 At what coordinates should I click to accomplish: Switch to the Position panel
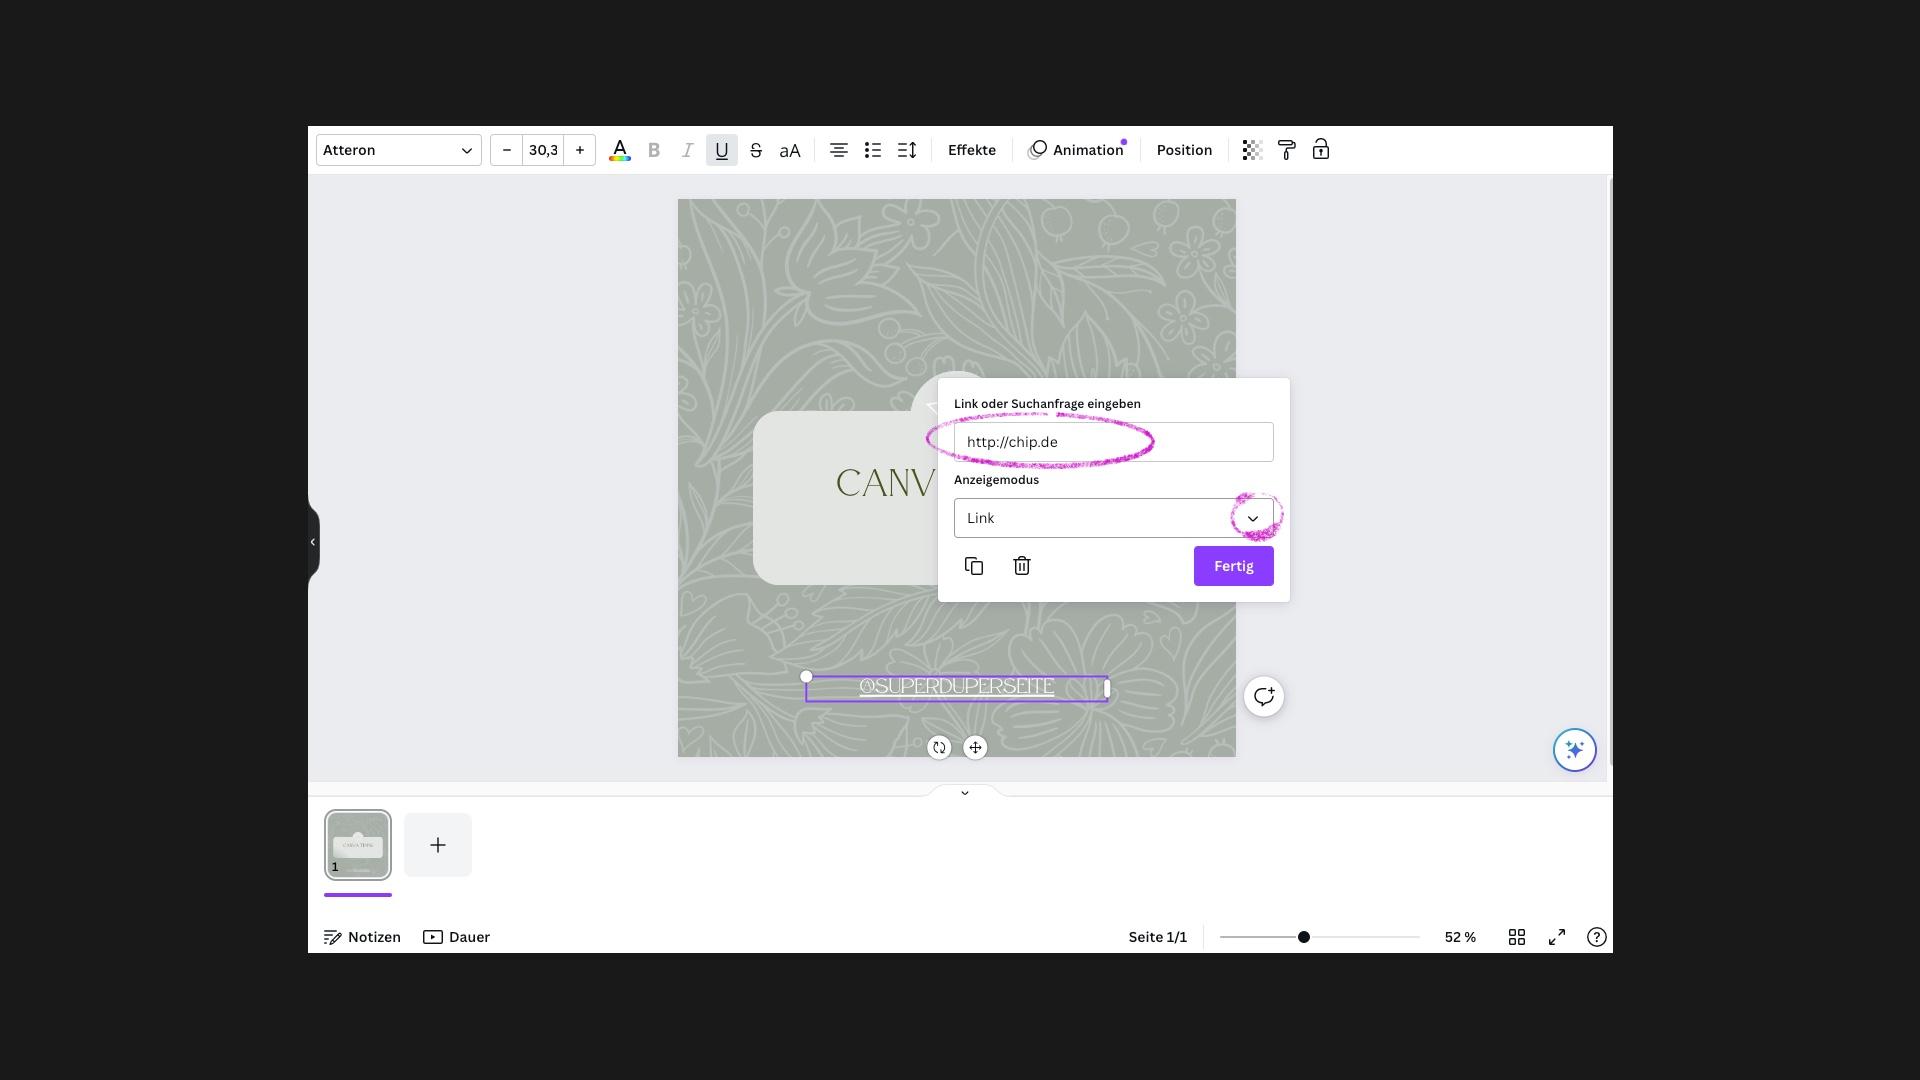[1184, 150]
